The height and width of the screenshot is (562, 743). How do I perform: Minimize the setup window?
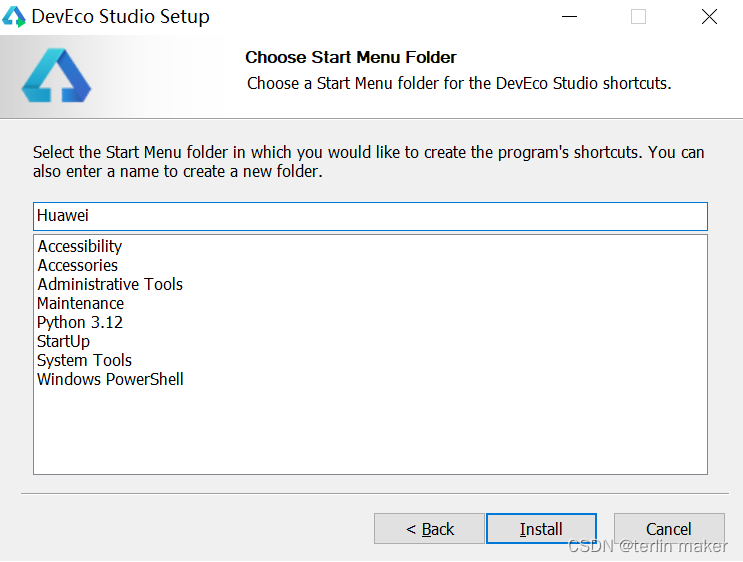(569, 17)
